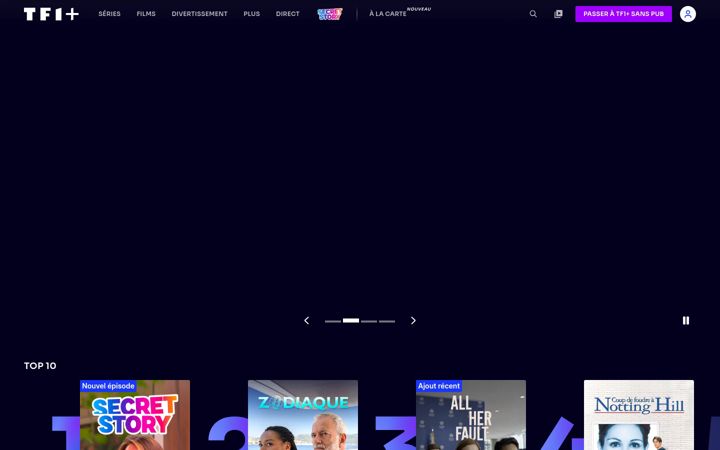Open All Her Fault poster
Image resolution: width=720 pixels, height=450 pixels.
coord(471,415)
